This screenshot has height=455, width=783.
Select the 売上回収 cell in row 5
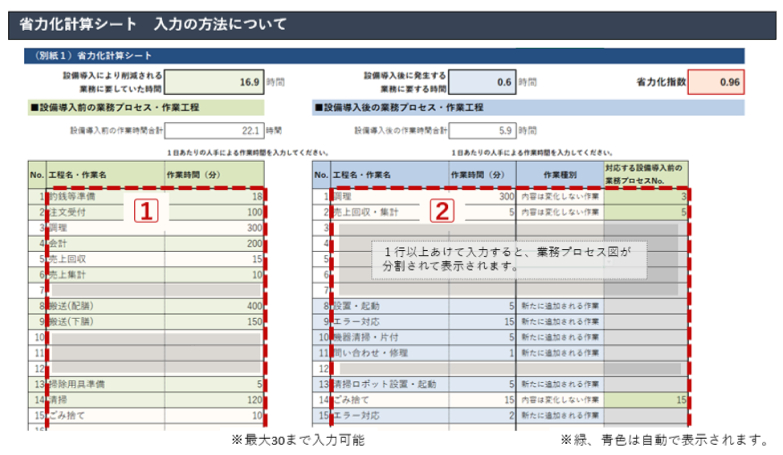106,259
